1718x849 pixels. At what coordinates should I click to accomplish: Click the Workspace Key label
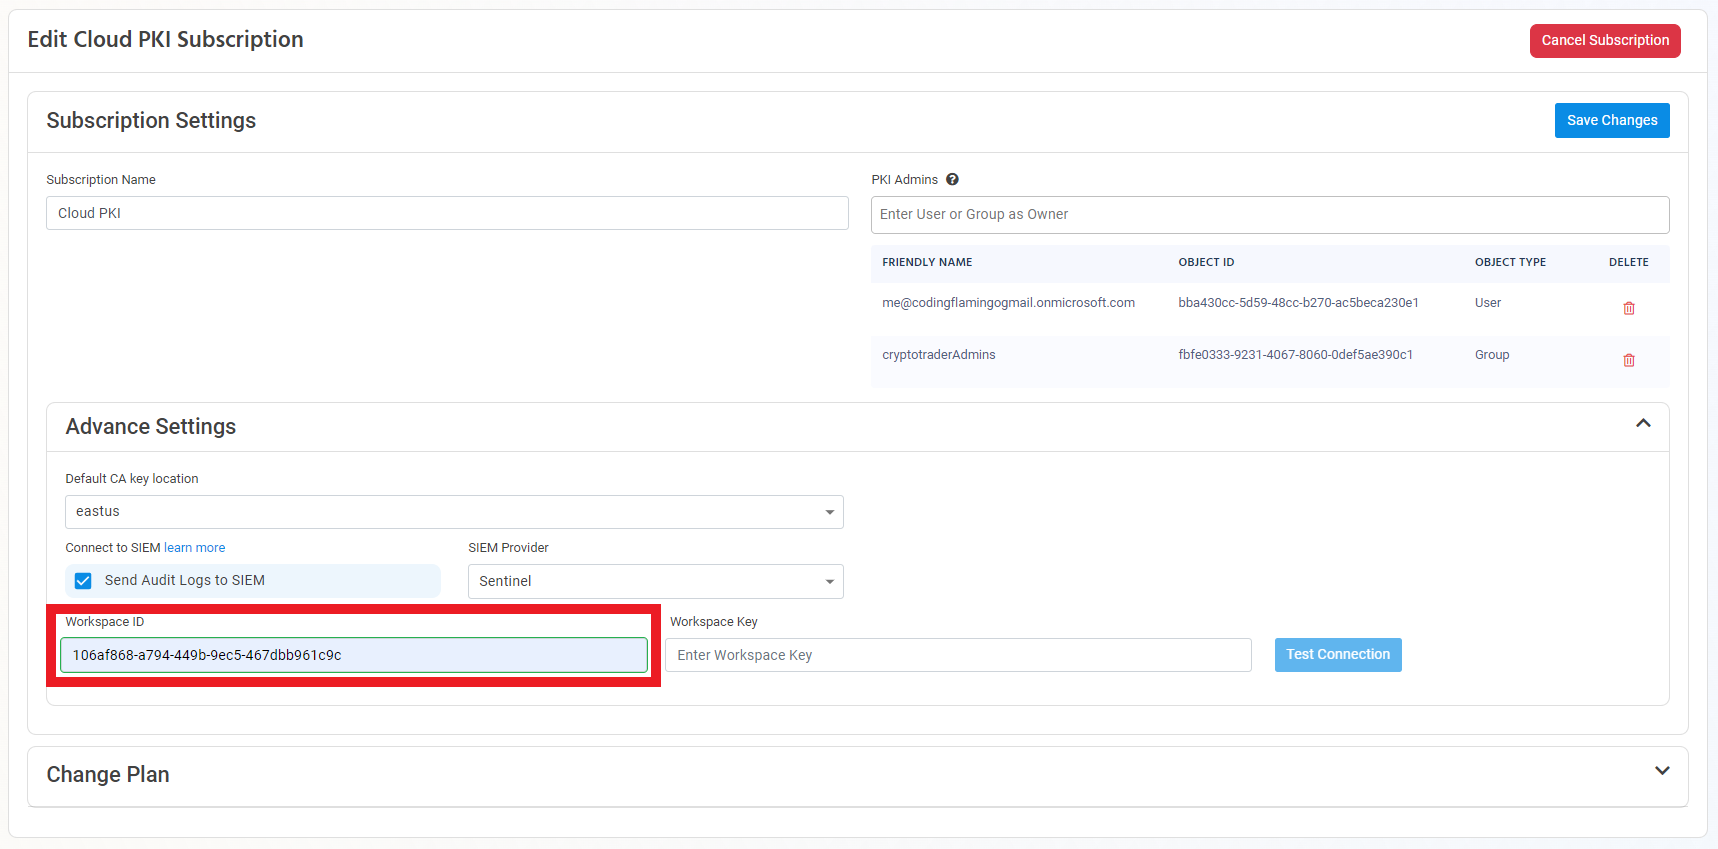714,622
